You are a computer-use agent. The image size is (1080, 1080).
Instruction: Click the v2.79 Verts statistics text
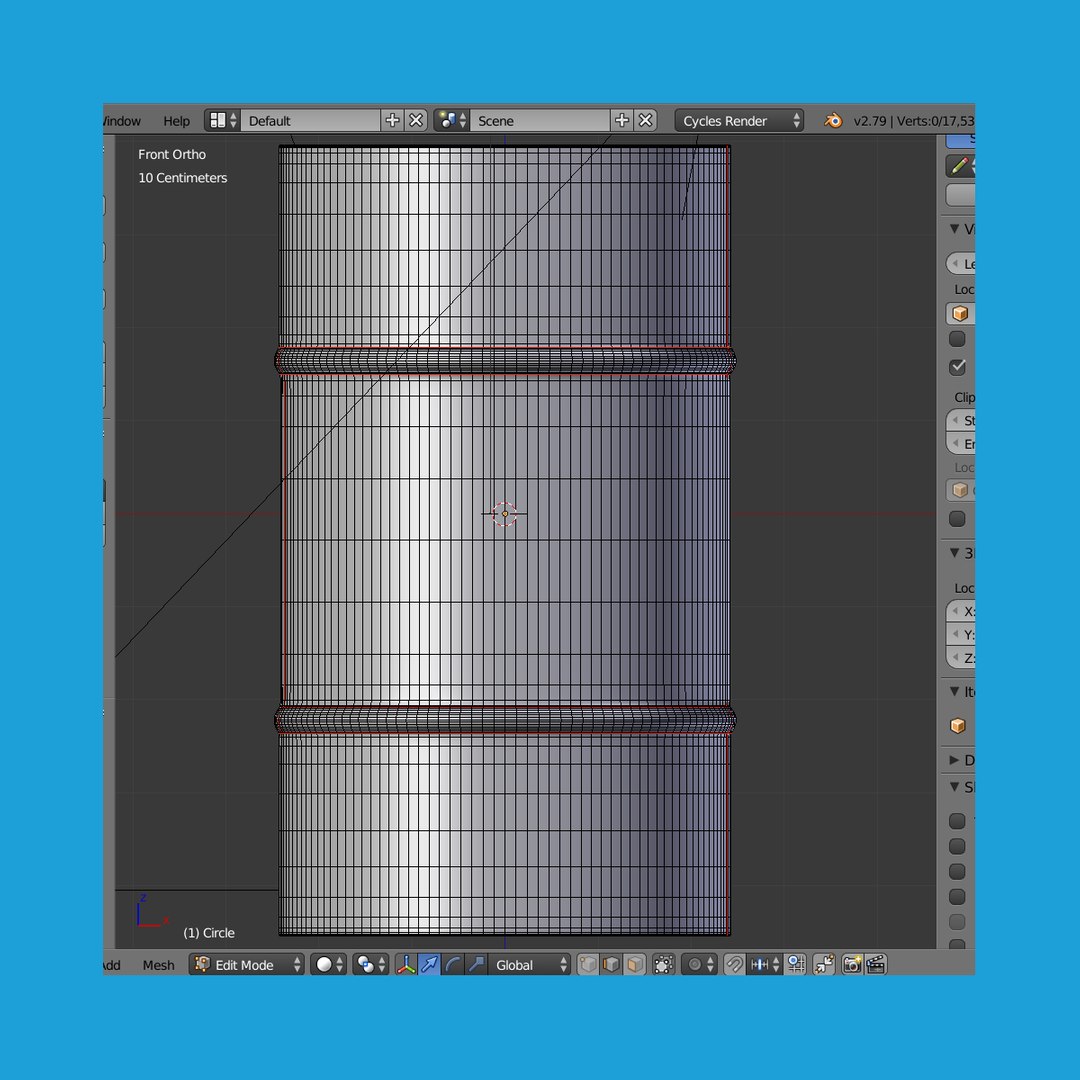tap(914, 121)
